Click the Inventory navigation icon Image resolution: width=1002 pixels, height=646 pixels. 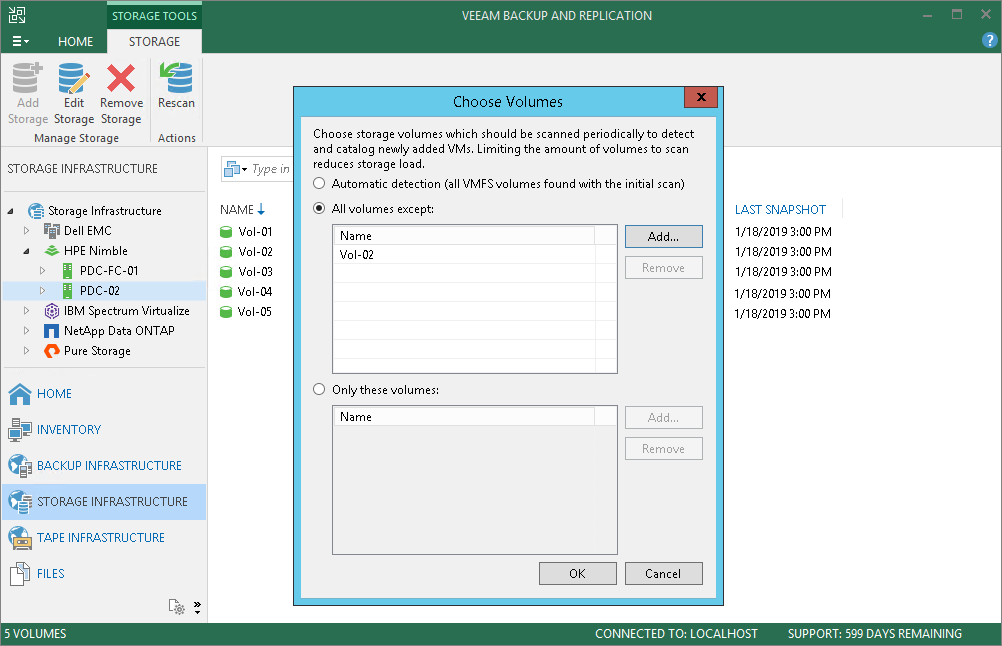click(x=20, y=429)
